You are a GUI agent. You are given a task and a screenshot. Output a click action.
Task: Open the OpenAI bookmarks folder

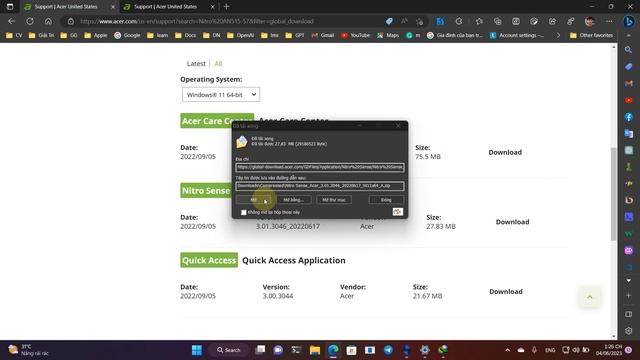tap(240, 36)
